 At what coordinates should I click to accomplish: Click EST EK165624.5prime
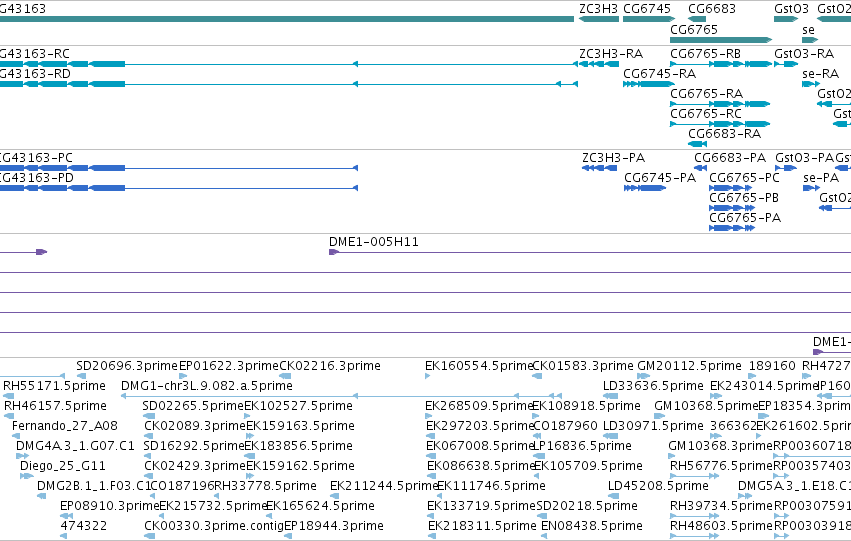click(270, 516)
